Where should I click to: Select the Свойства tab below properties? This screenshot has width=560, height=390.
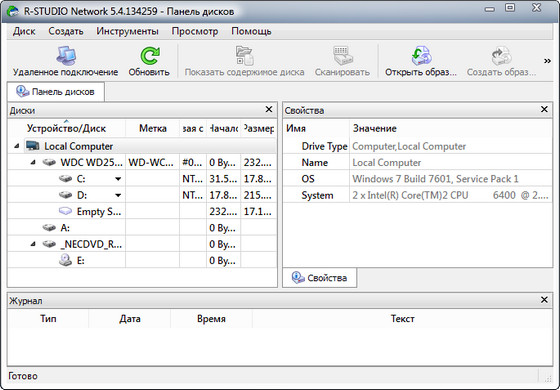[319, 278]
